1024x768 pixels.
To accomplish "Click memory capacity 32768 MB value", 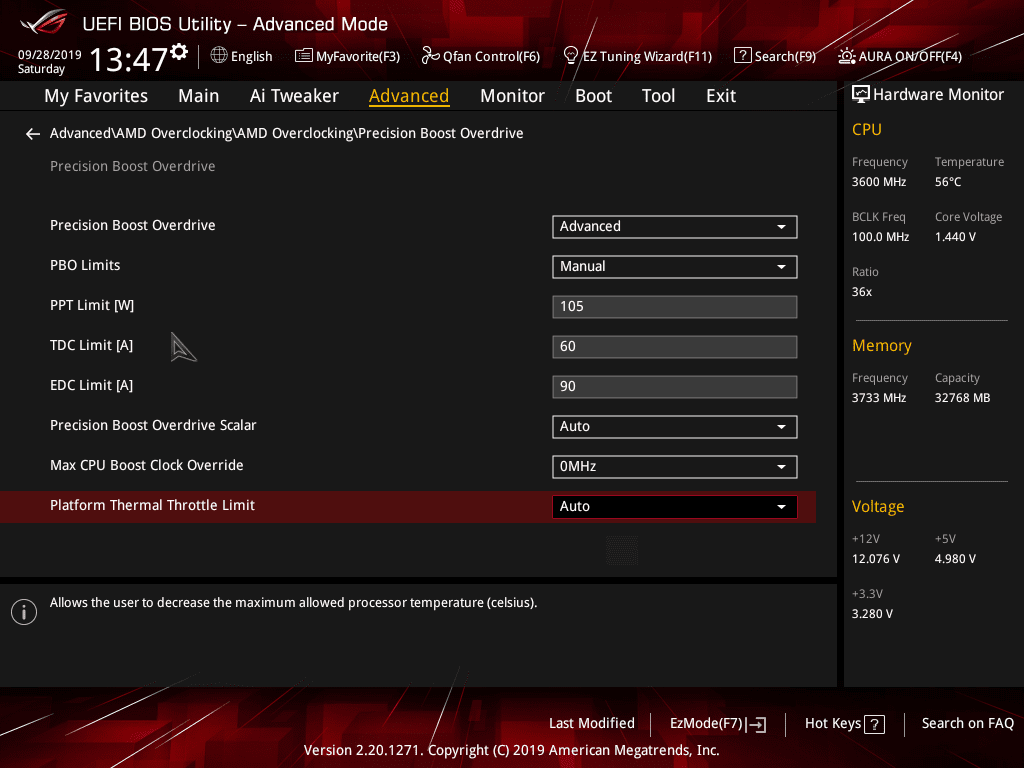I will 962,398.
